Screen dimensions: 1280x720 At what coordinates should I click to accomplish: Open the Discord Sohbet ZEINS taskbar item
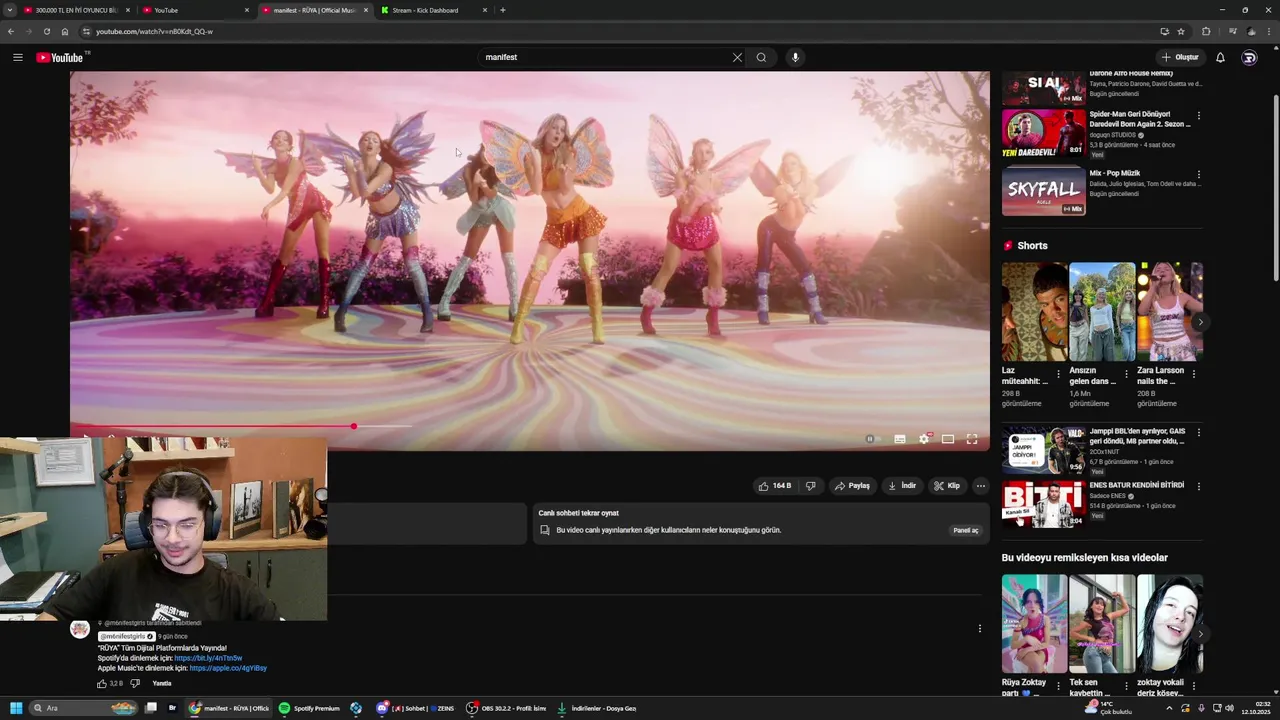click(x=416, y=708)
